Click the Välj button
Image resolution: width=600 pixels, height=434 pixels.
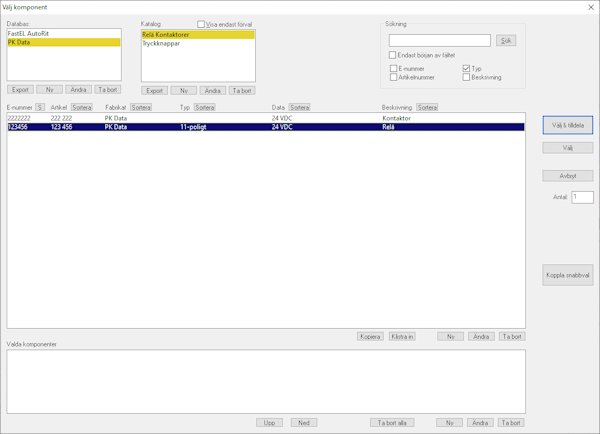(568, 148)
